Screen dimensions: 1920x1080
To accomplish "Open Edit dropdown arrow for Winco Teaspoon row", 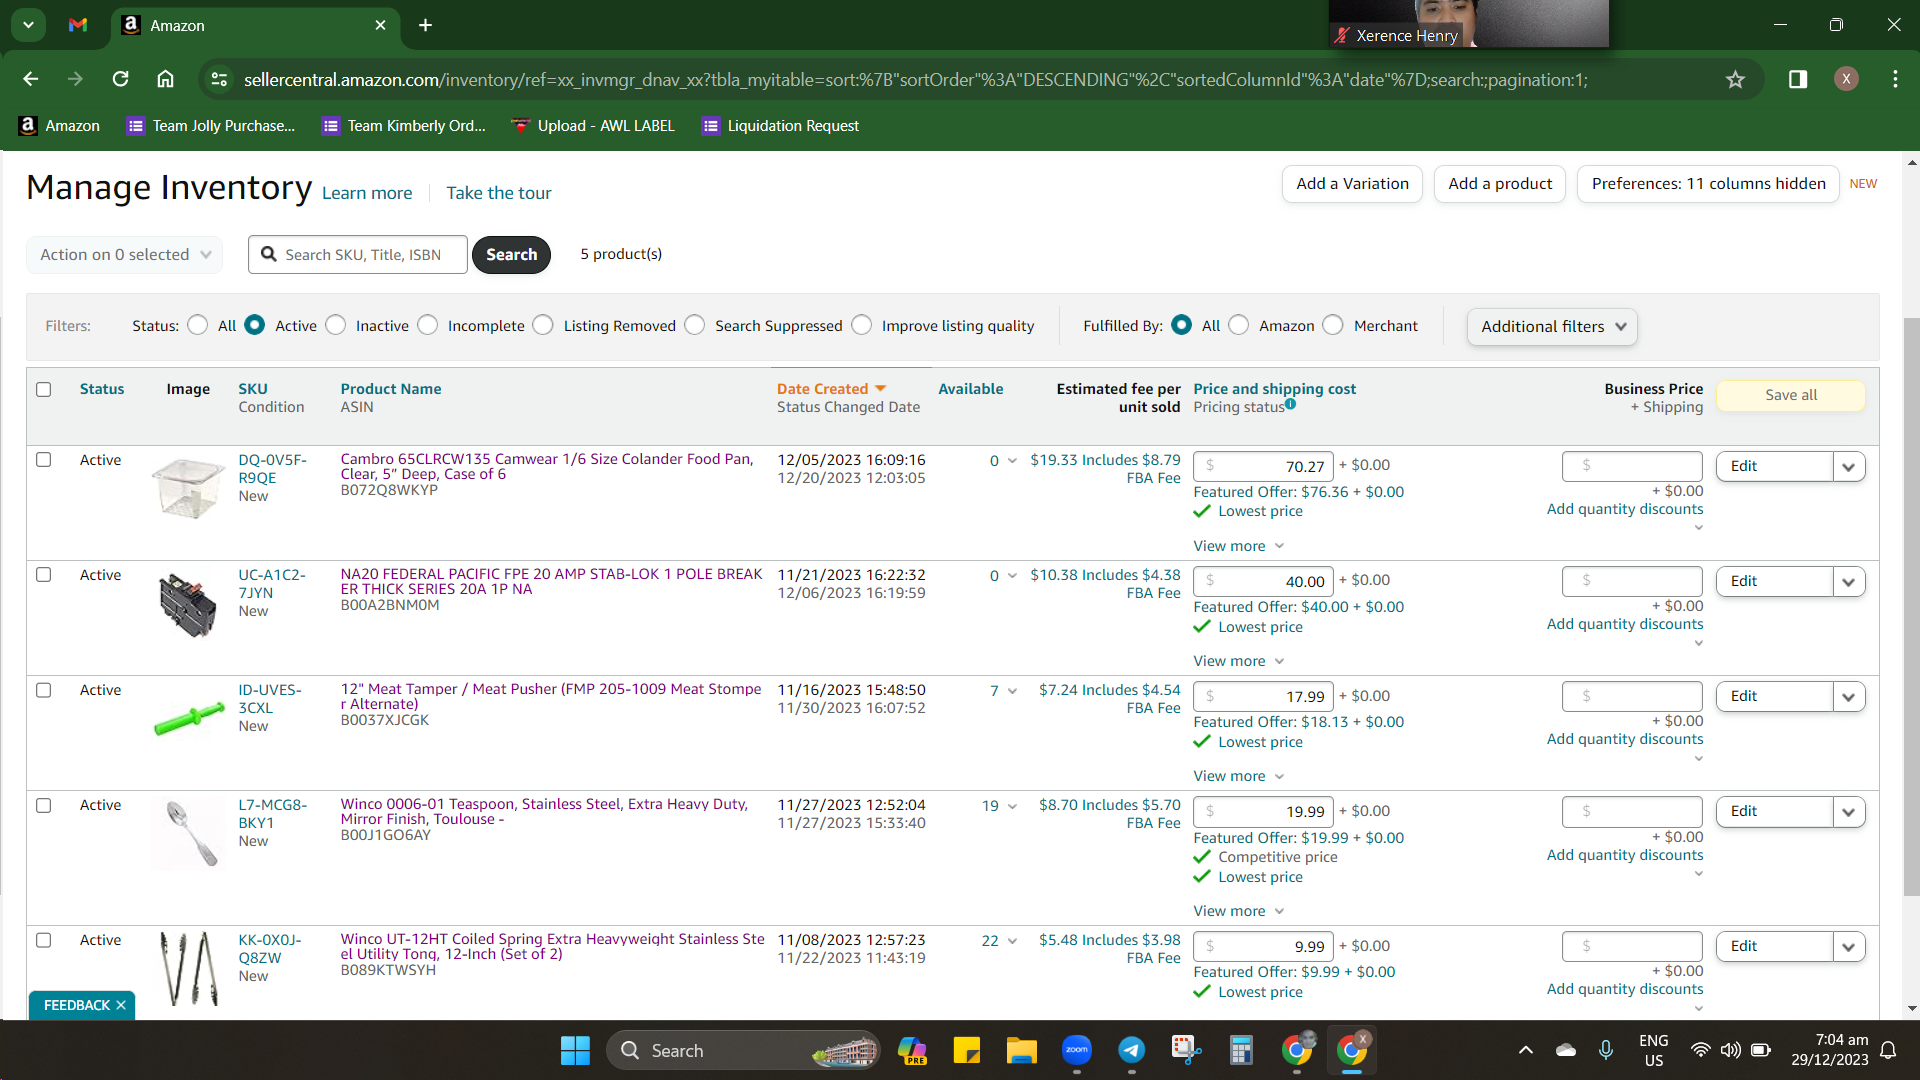I will pyautogui.click(x=1849, y=812).
